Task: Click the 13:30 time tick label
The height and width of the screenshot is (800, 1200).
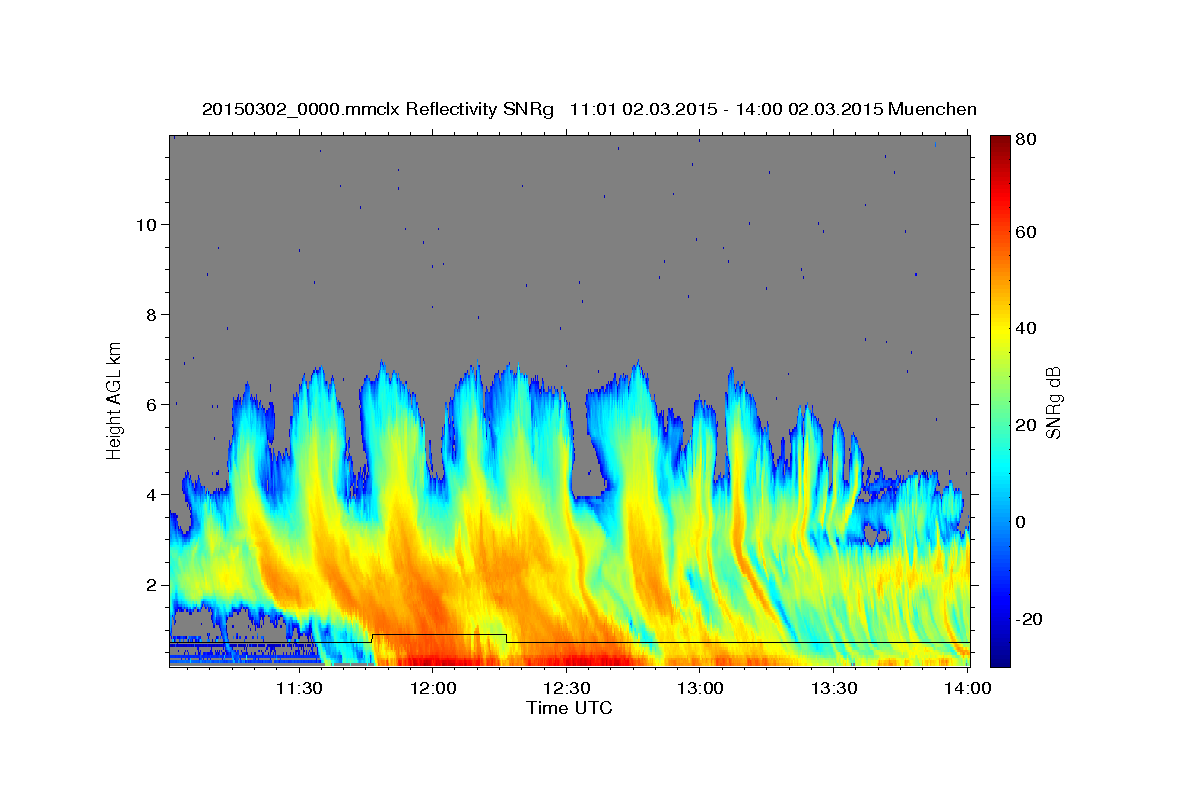Action: point(834,689)
